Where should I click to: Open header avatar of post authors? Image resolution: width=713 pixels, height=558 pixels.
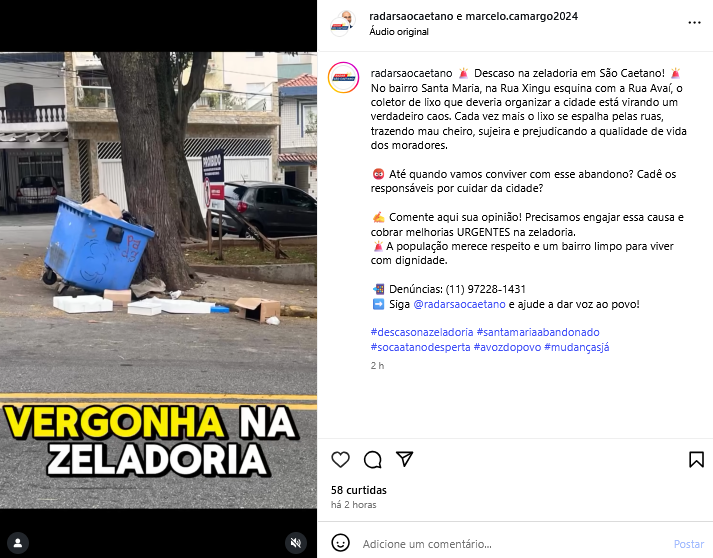pyautogui.click(x=342, y=24)
